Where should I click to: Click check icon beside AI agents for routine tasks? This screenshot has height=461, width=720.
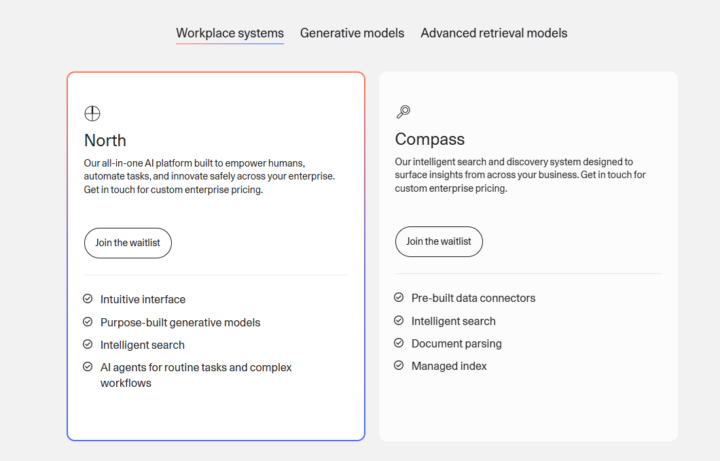tap(88, 366)
